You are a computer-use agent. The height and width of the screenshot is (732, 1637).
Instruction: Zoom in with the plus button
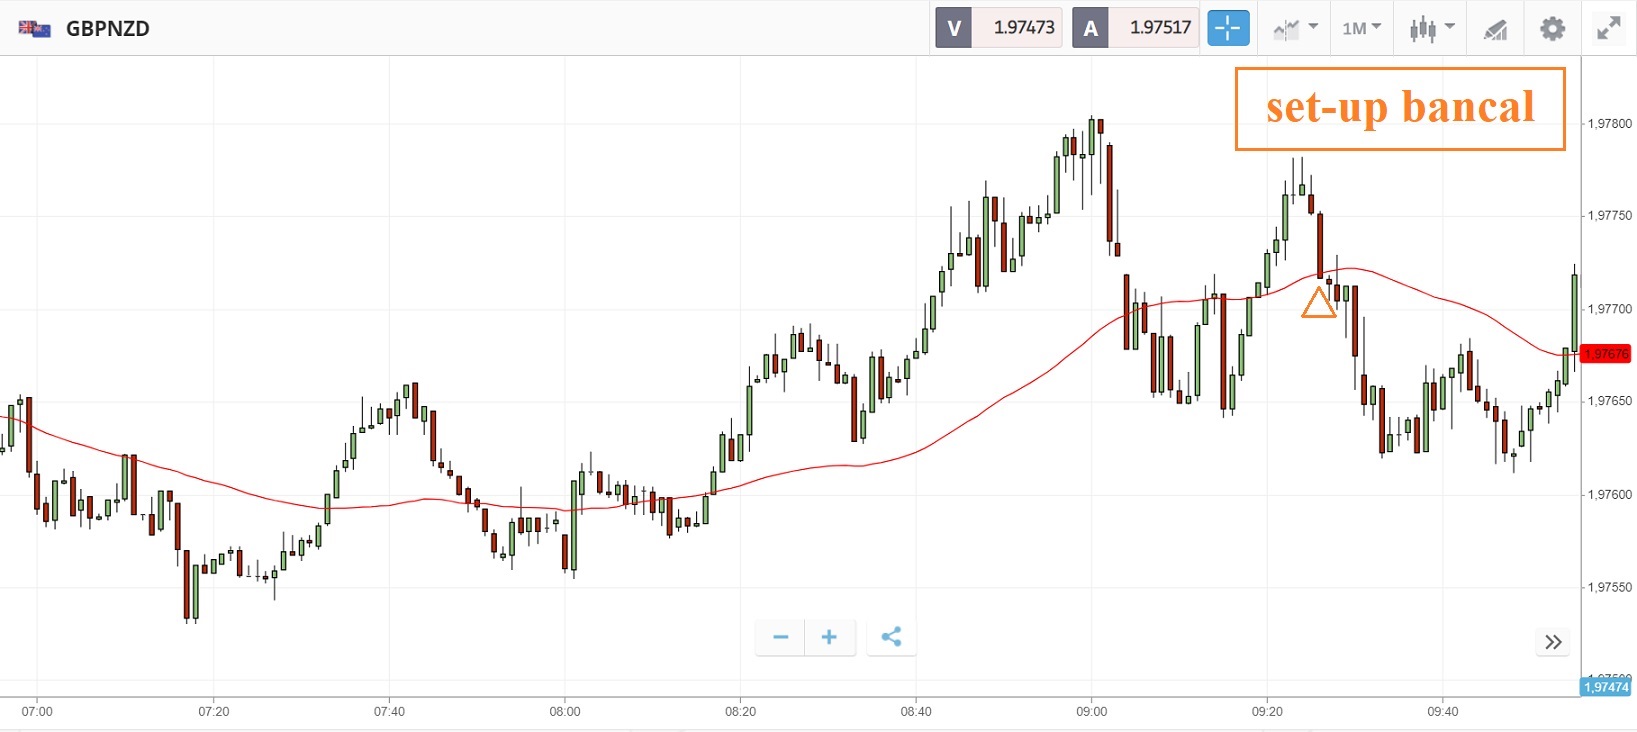(x=829, y=637)
